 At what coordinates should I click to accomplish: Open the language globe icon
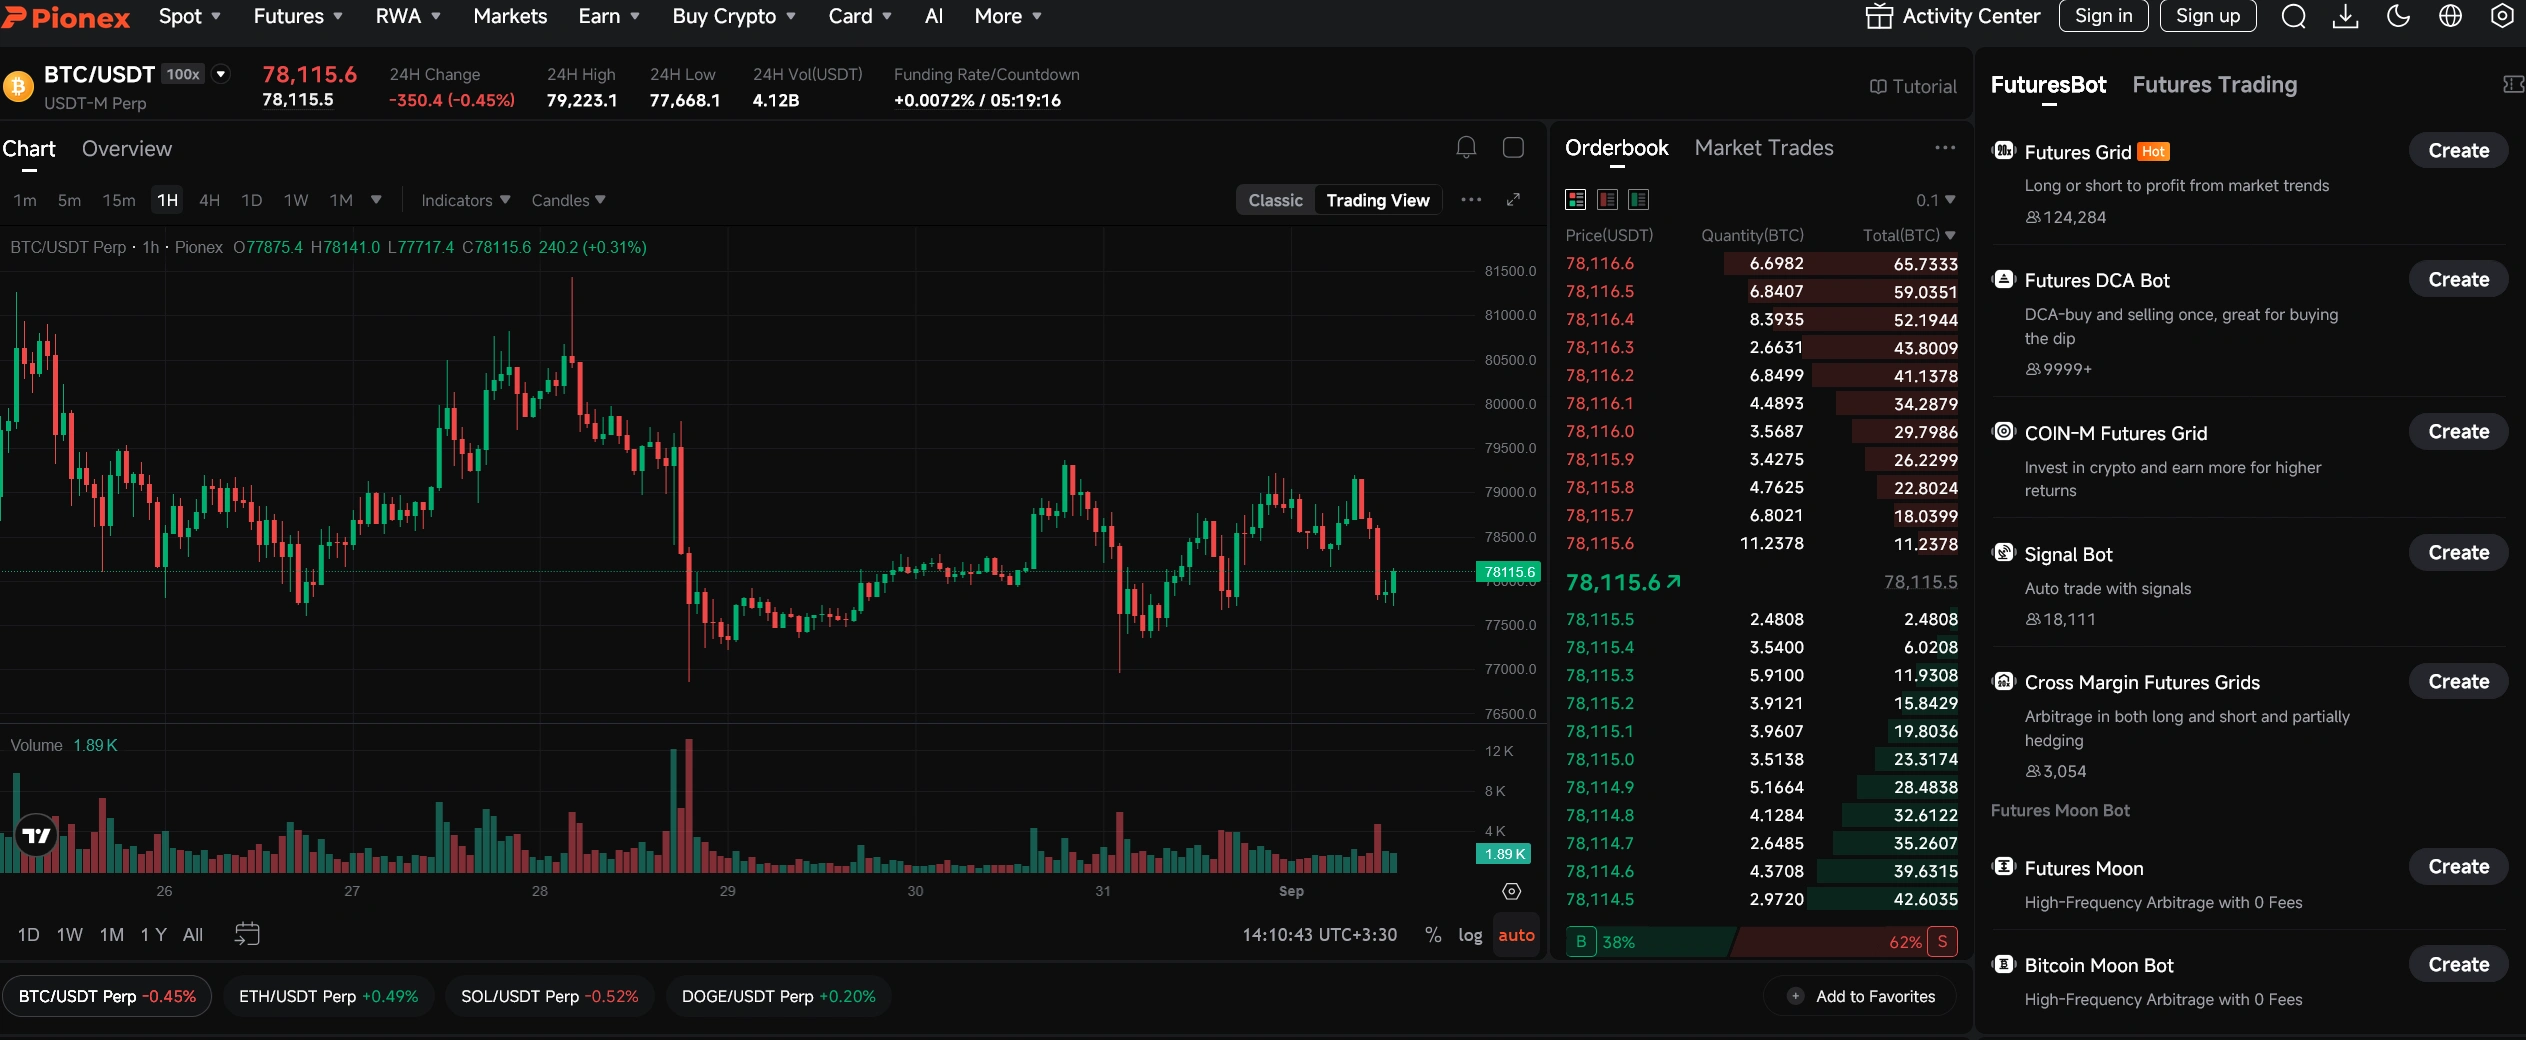point(2450,16)
